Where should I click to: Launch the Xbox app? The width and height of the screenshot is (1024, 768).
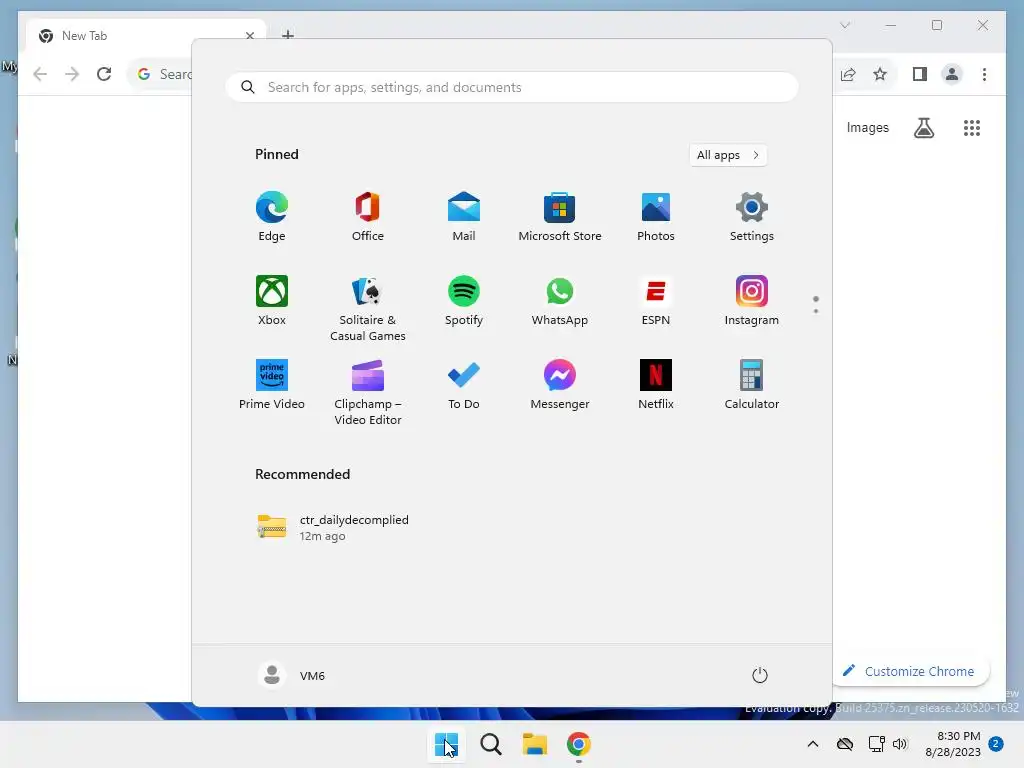pos(272,301)
